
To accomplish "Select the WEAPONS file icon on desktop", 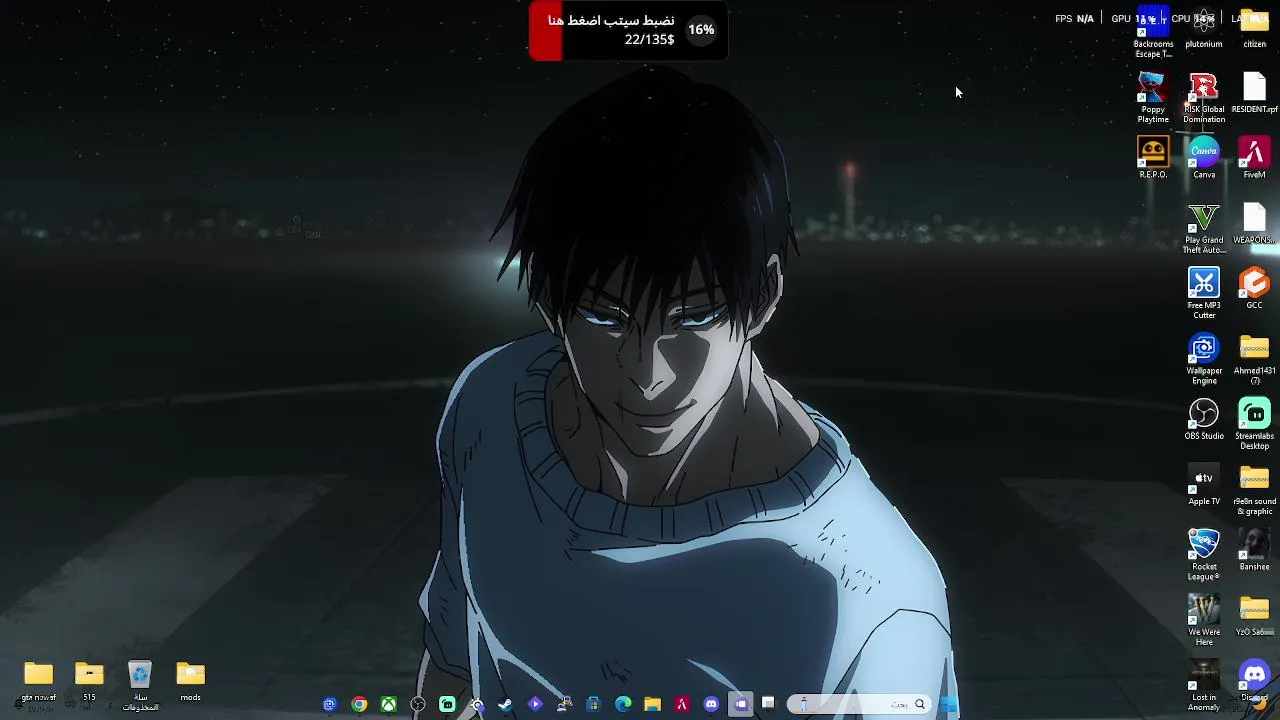I will click(1254, 223).
